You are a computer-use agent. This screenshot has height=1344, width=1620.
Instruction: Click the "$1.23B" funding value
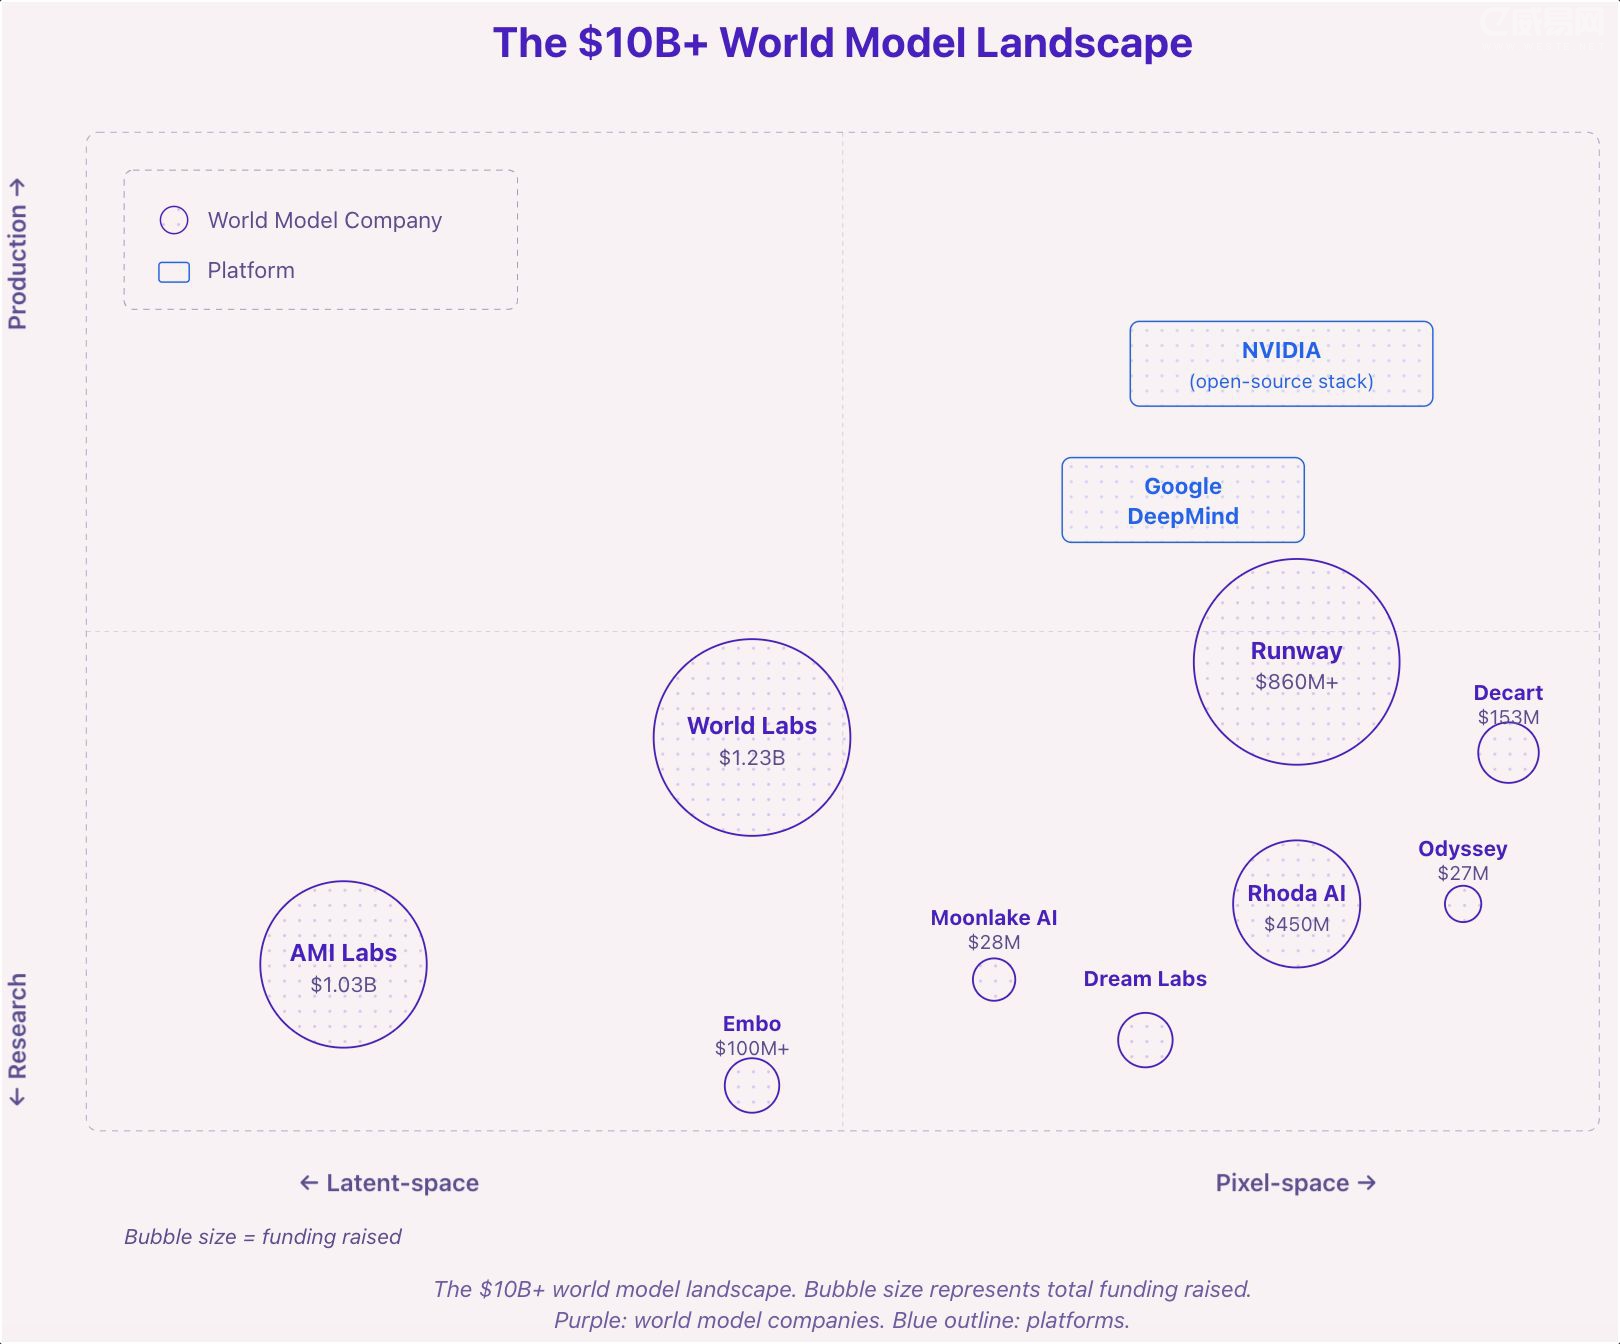pyautogui.click(x=752, y=758)
